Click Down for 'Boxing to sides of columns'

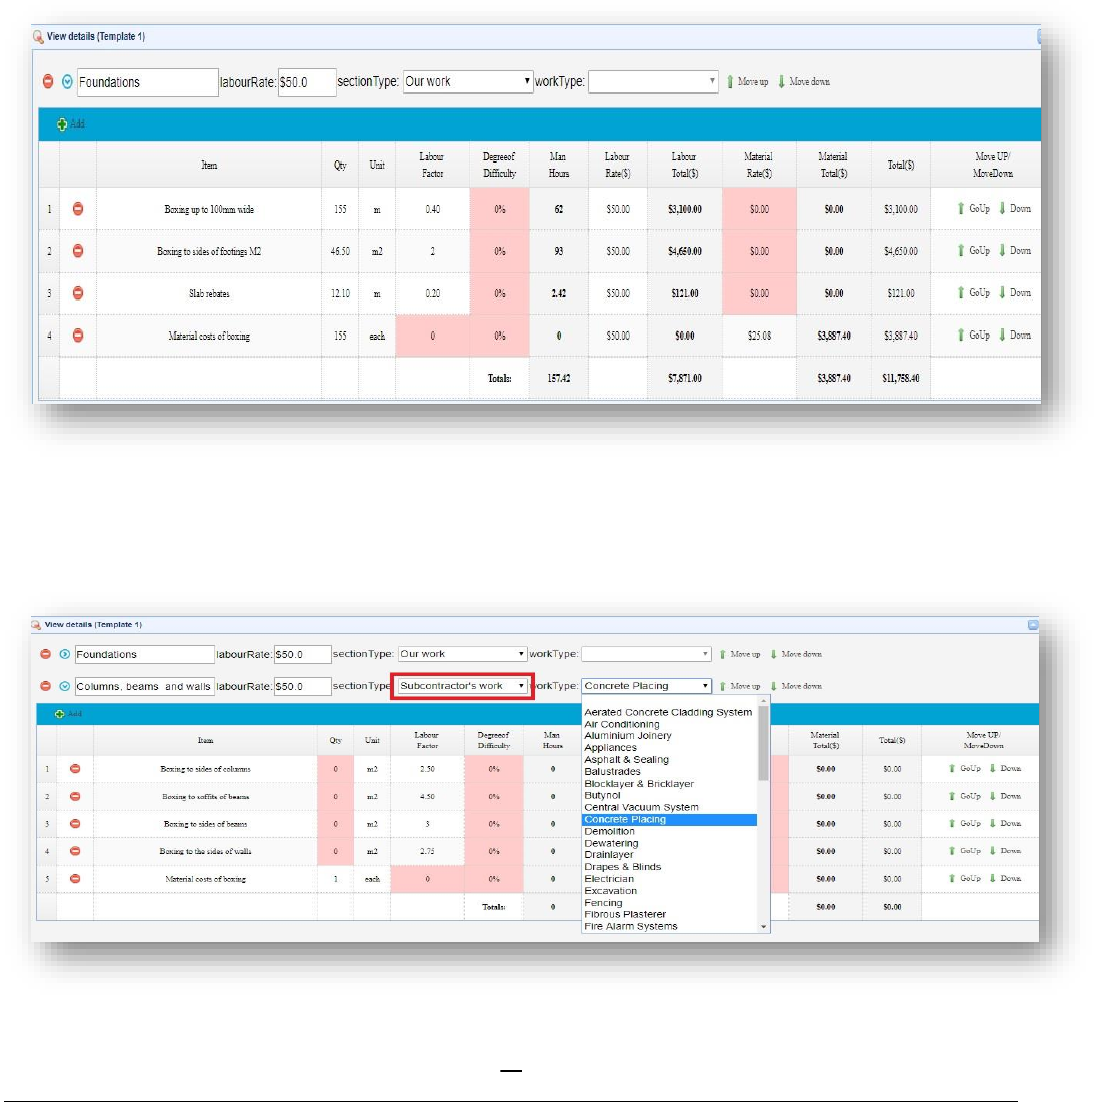1006,769
